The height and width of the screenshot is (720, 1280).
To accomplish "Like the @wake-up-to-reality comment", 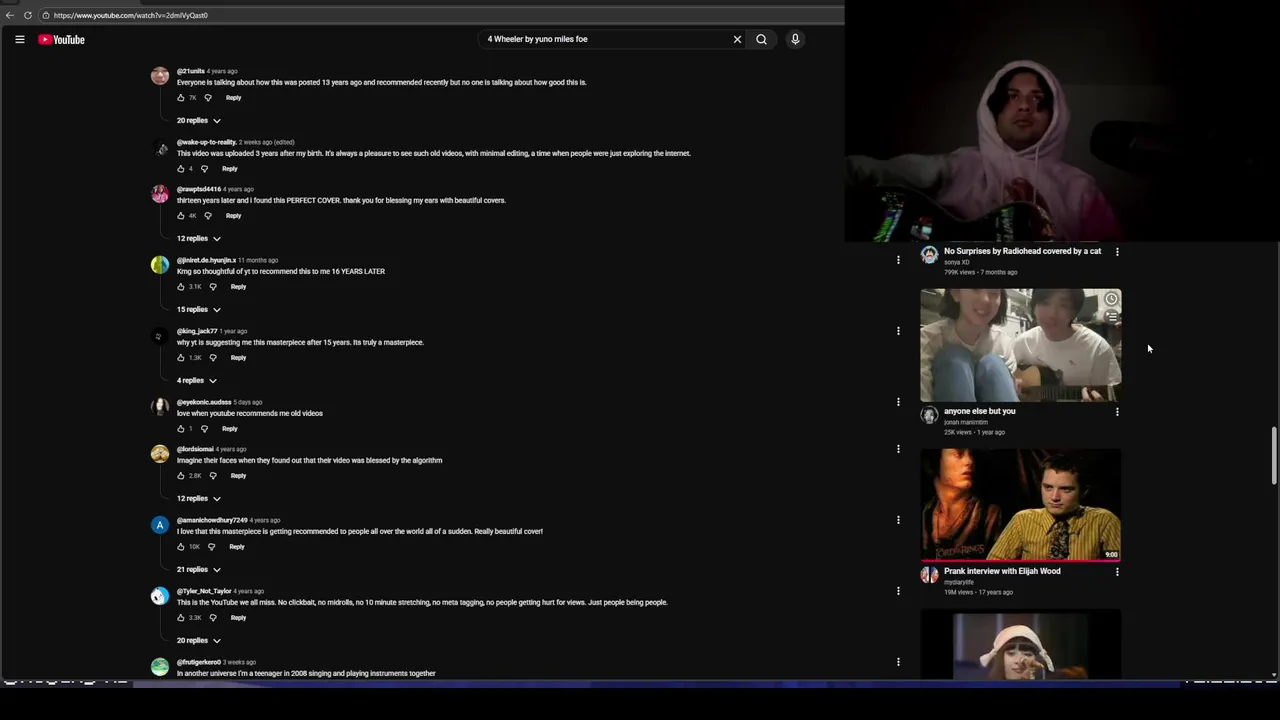I will [181, 169].
